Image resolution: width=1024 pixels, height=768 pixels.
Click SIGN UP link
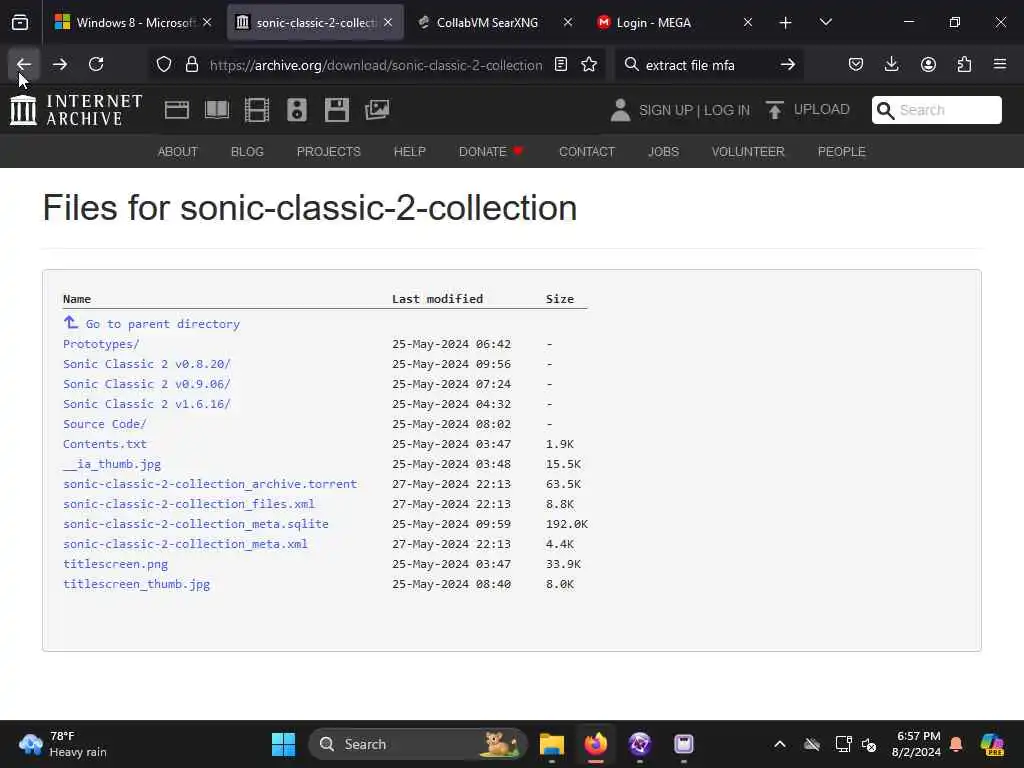pos(666,110)
